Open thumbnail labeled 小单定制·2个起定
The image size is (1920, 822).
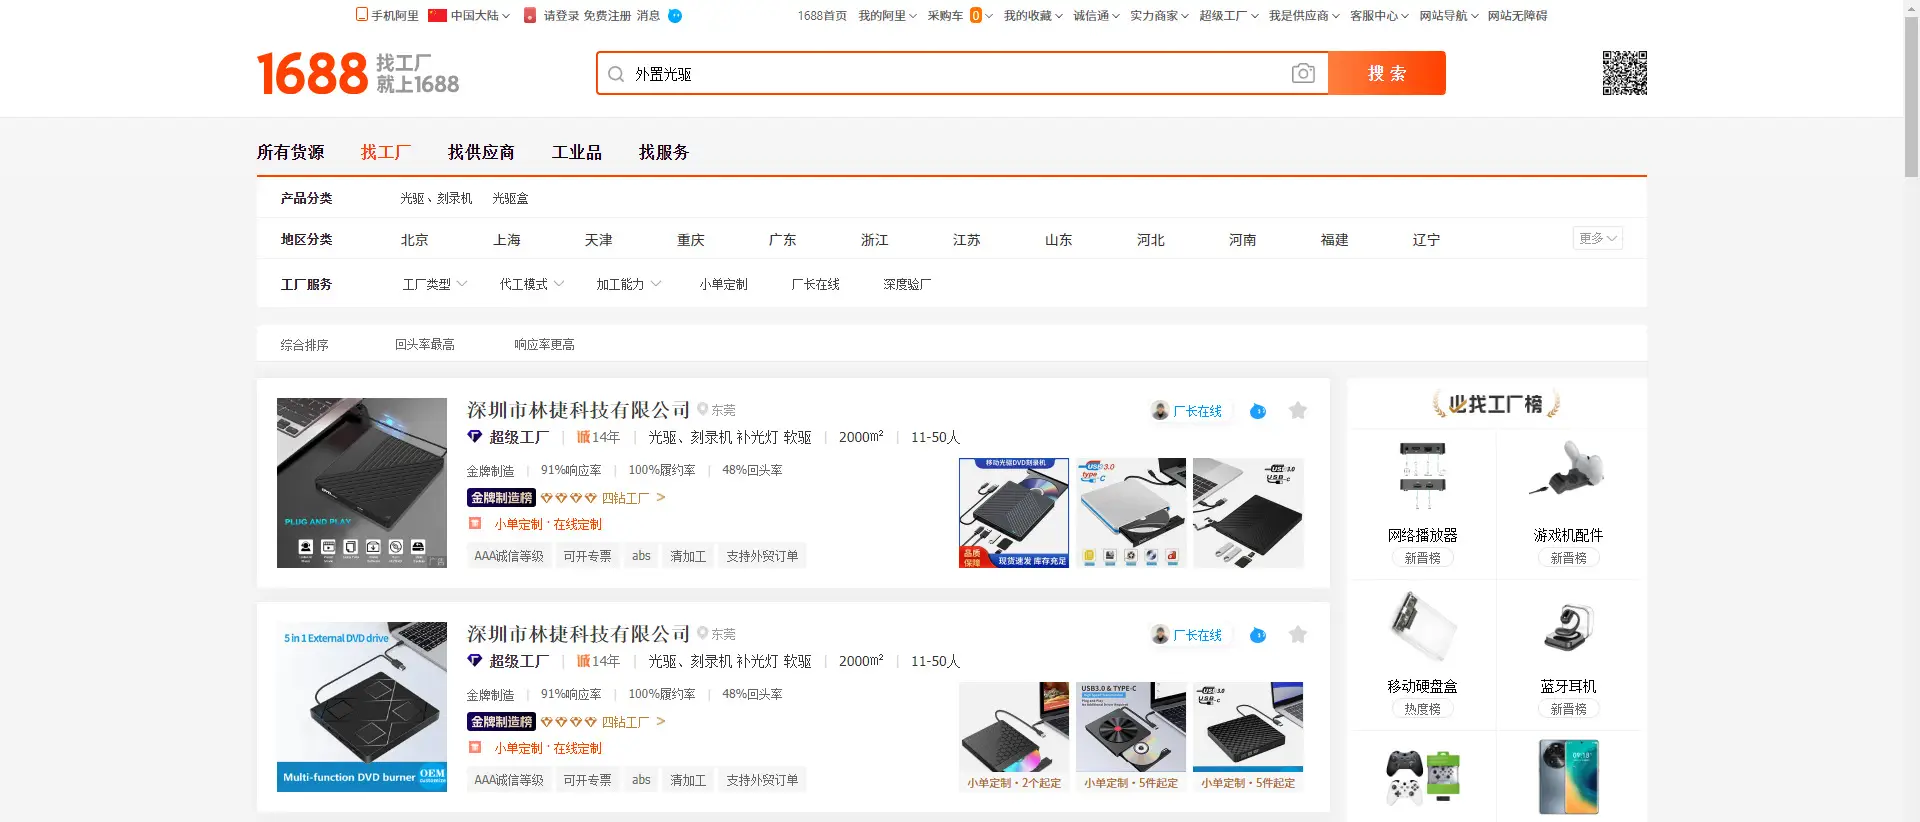tap(1014, 737)
